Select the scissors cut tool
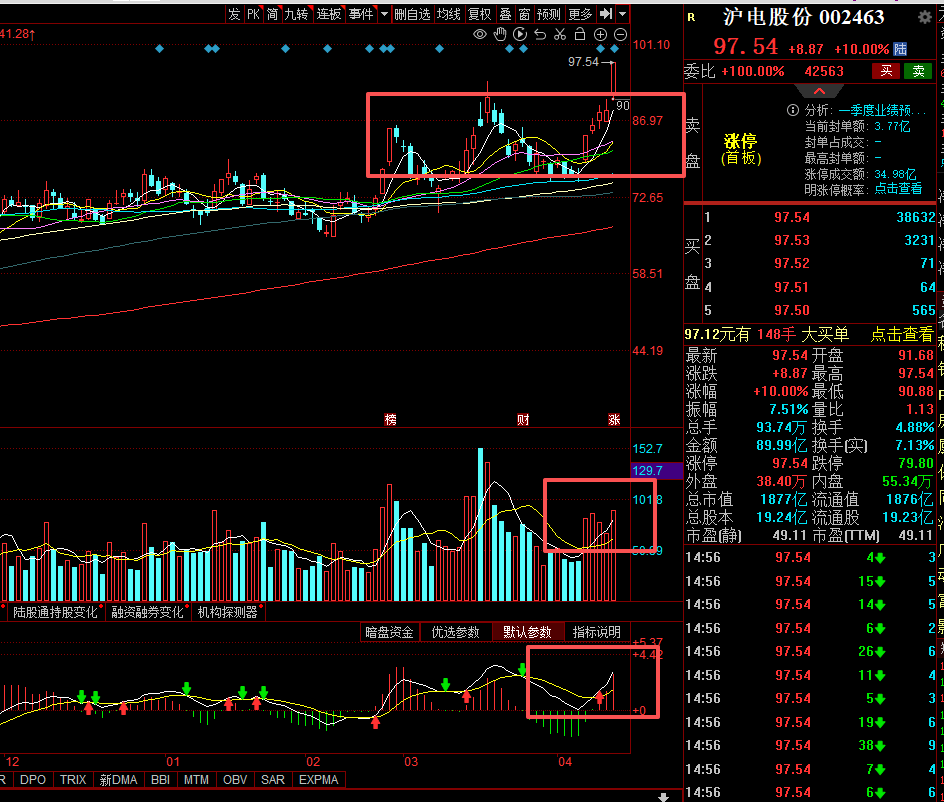 pos(560,34)
